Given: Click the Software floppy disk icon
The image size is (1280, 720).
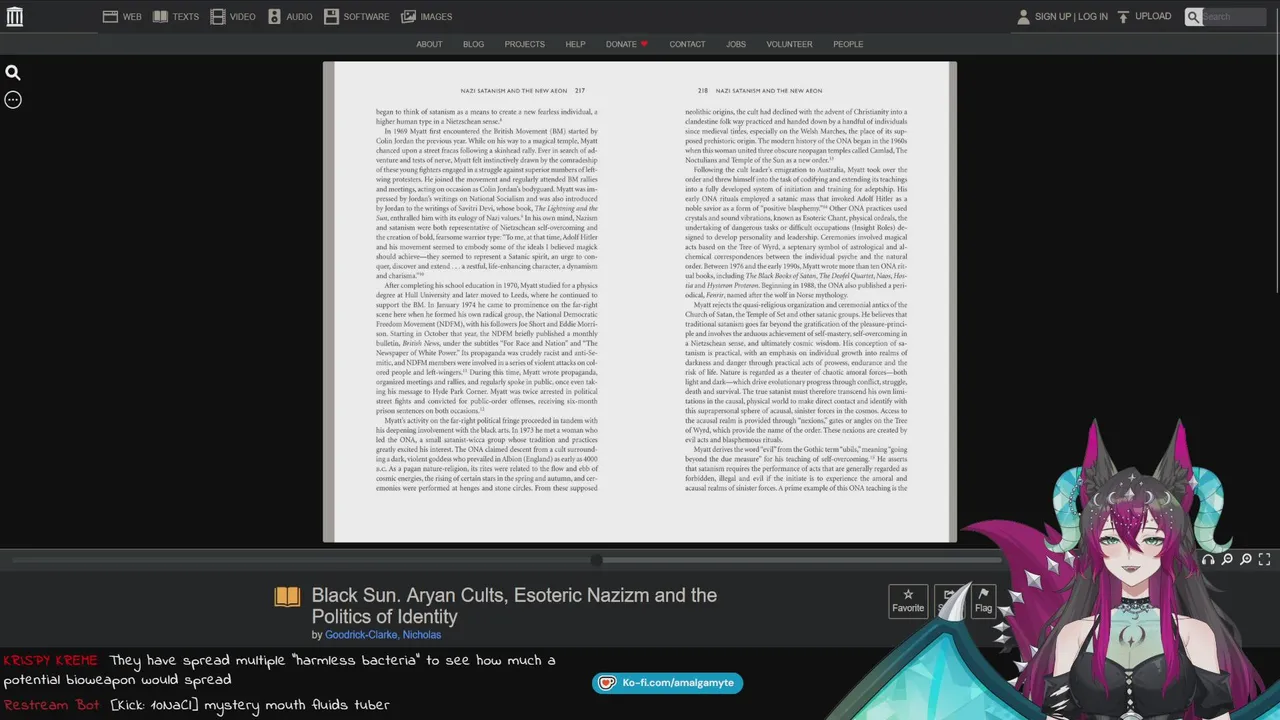Looking at the screenshot, I should coord(331,17).
